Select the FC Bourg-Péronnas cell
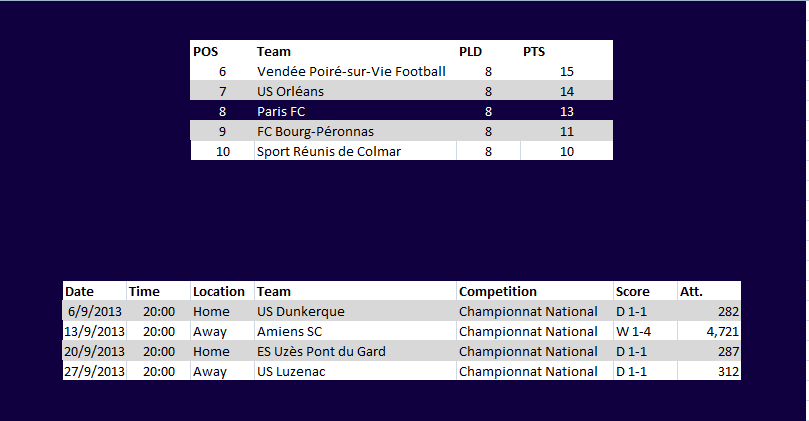Viewport: 809px width, 421px height. [x=355, y=132]
